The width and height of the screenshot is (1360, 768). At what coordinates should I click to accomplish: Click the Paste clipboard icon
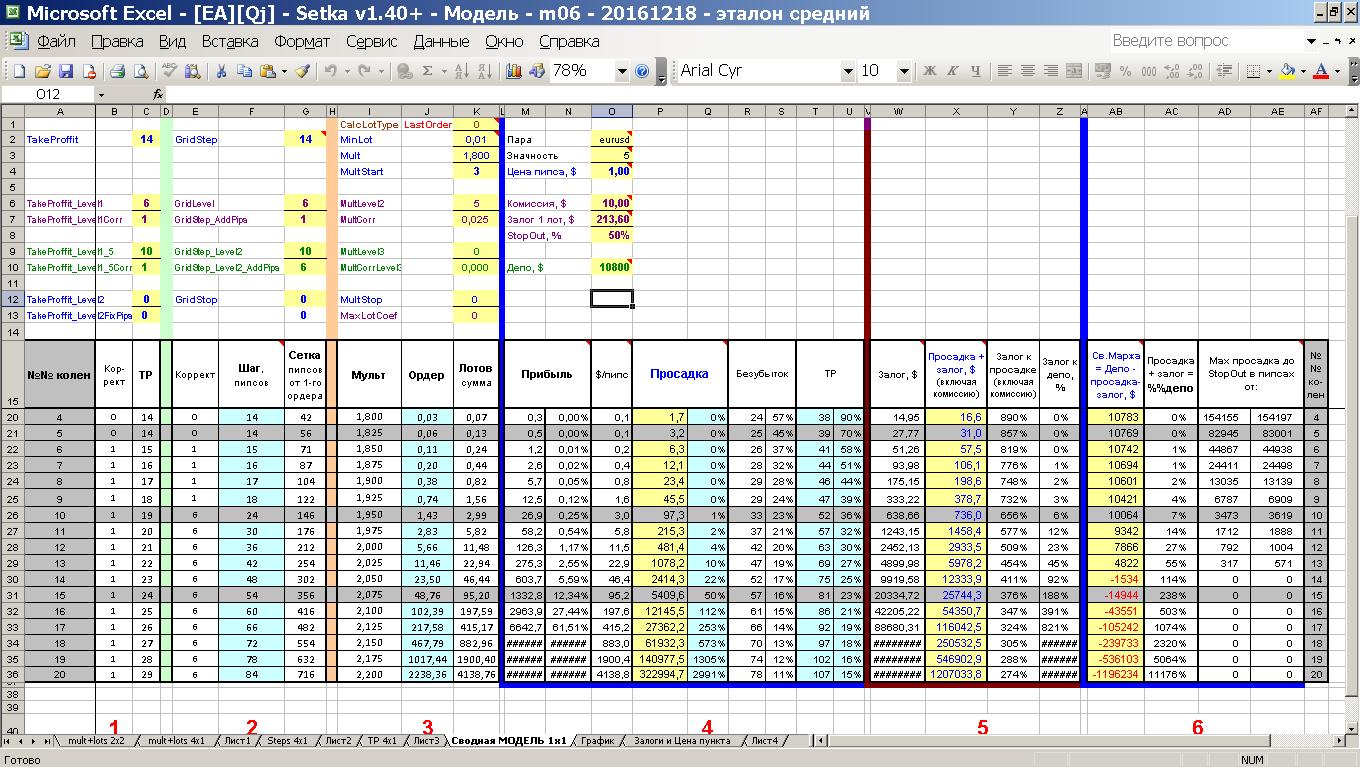click(x=267, y=71)
